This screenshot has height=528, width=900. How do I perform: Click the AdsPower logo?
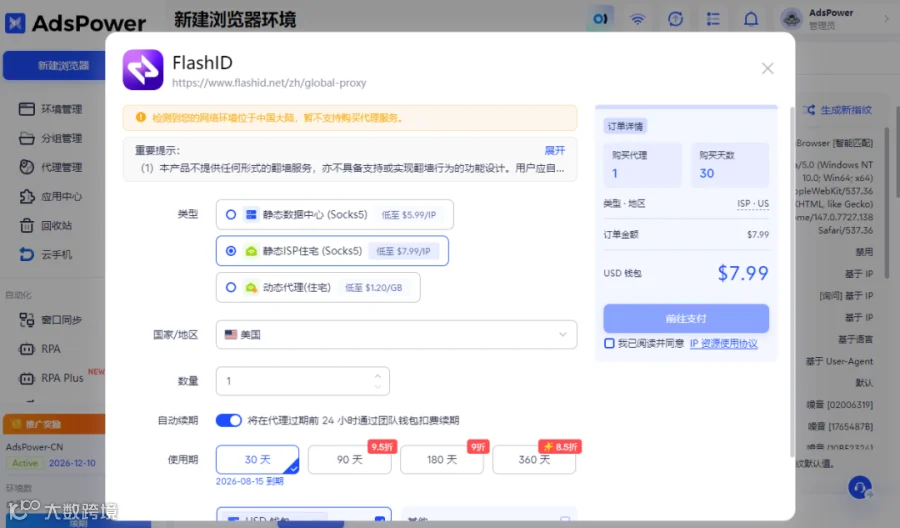coord(75,23)
